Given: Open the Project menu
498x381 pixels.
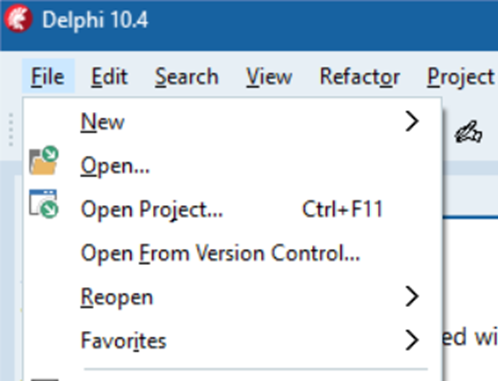Looking at the screenshot, I should coord(461,76).
